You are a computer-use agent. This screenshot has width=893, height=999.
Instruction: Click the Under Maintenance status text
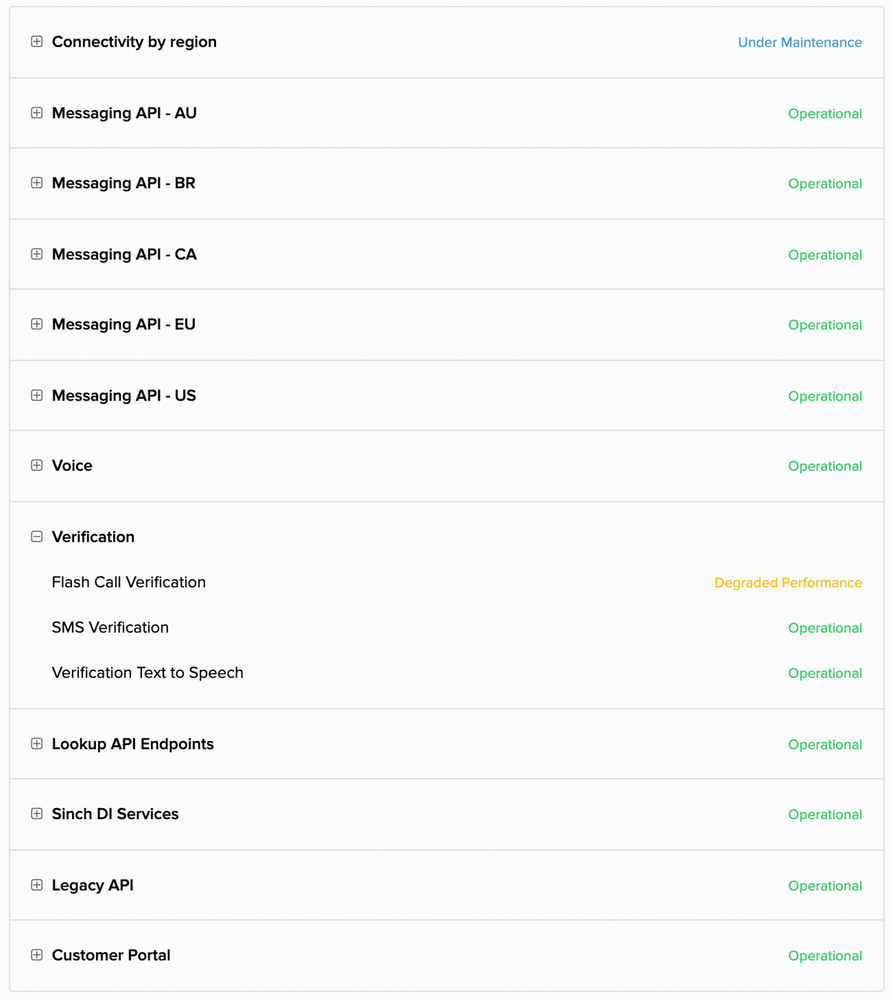pos(800,42)
